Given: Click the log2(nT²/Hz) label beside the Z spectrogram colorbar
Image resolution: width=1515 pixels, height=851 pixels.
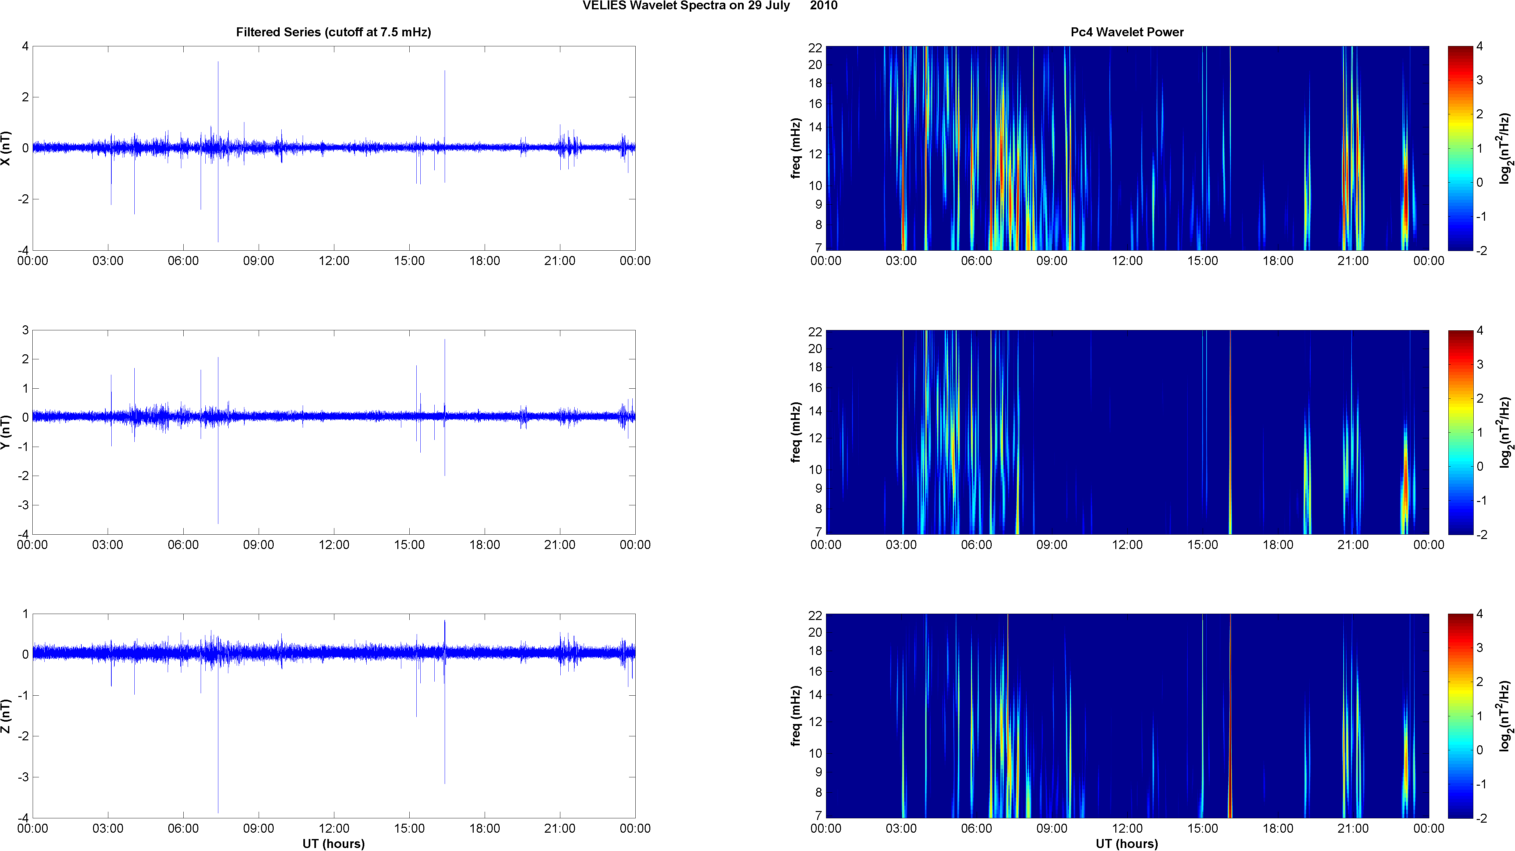Looking at the screenshot, I should 1506,716.
